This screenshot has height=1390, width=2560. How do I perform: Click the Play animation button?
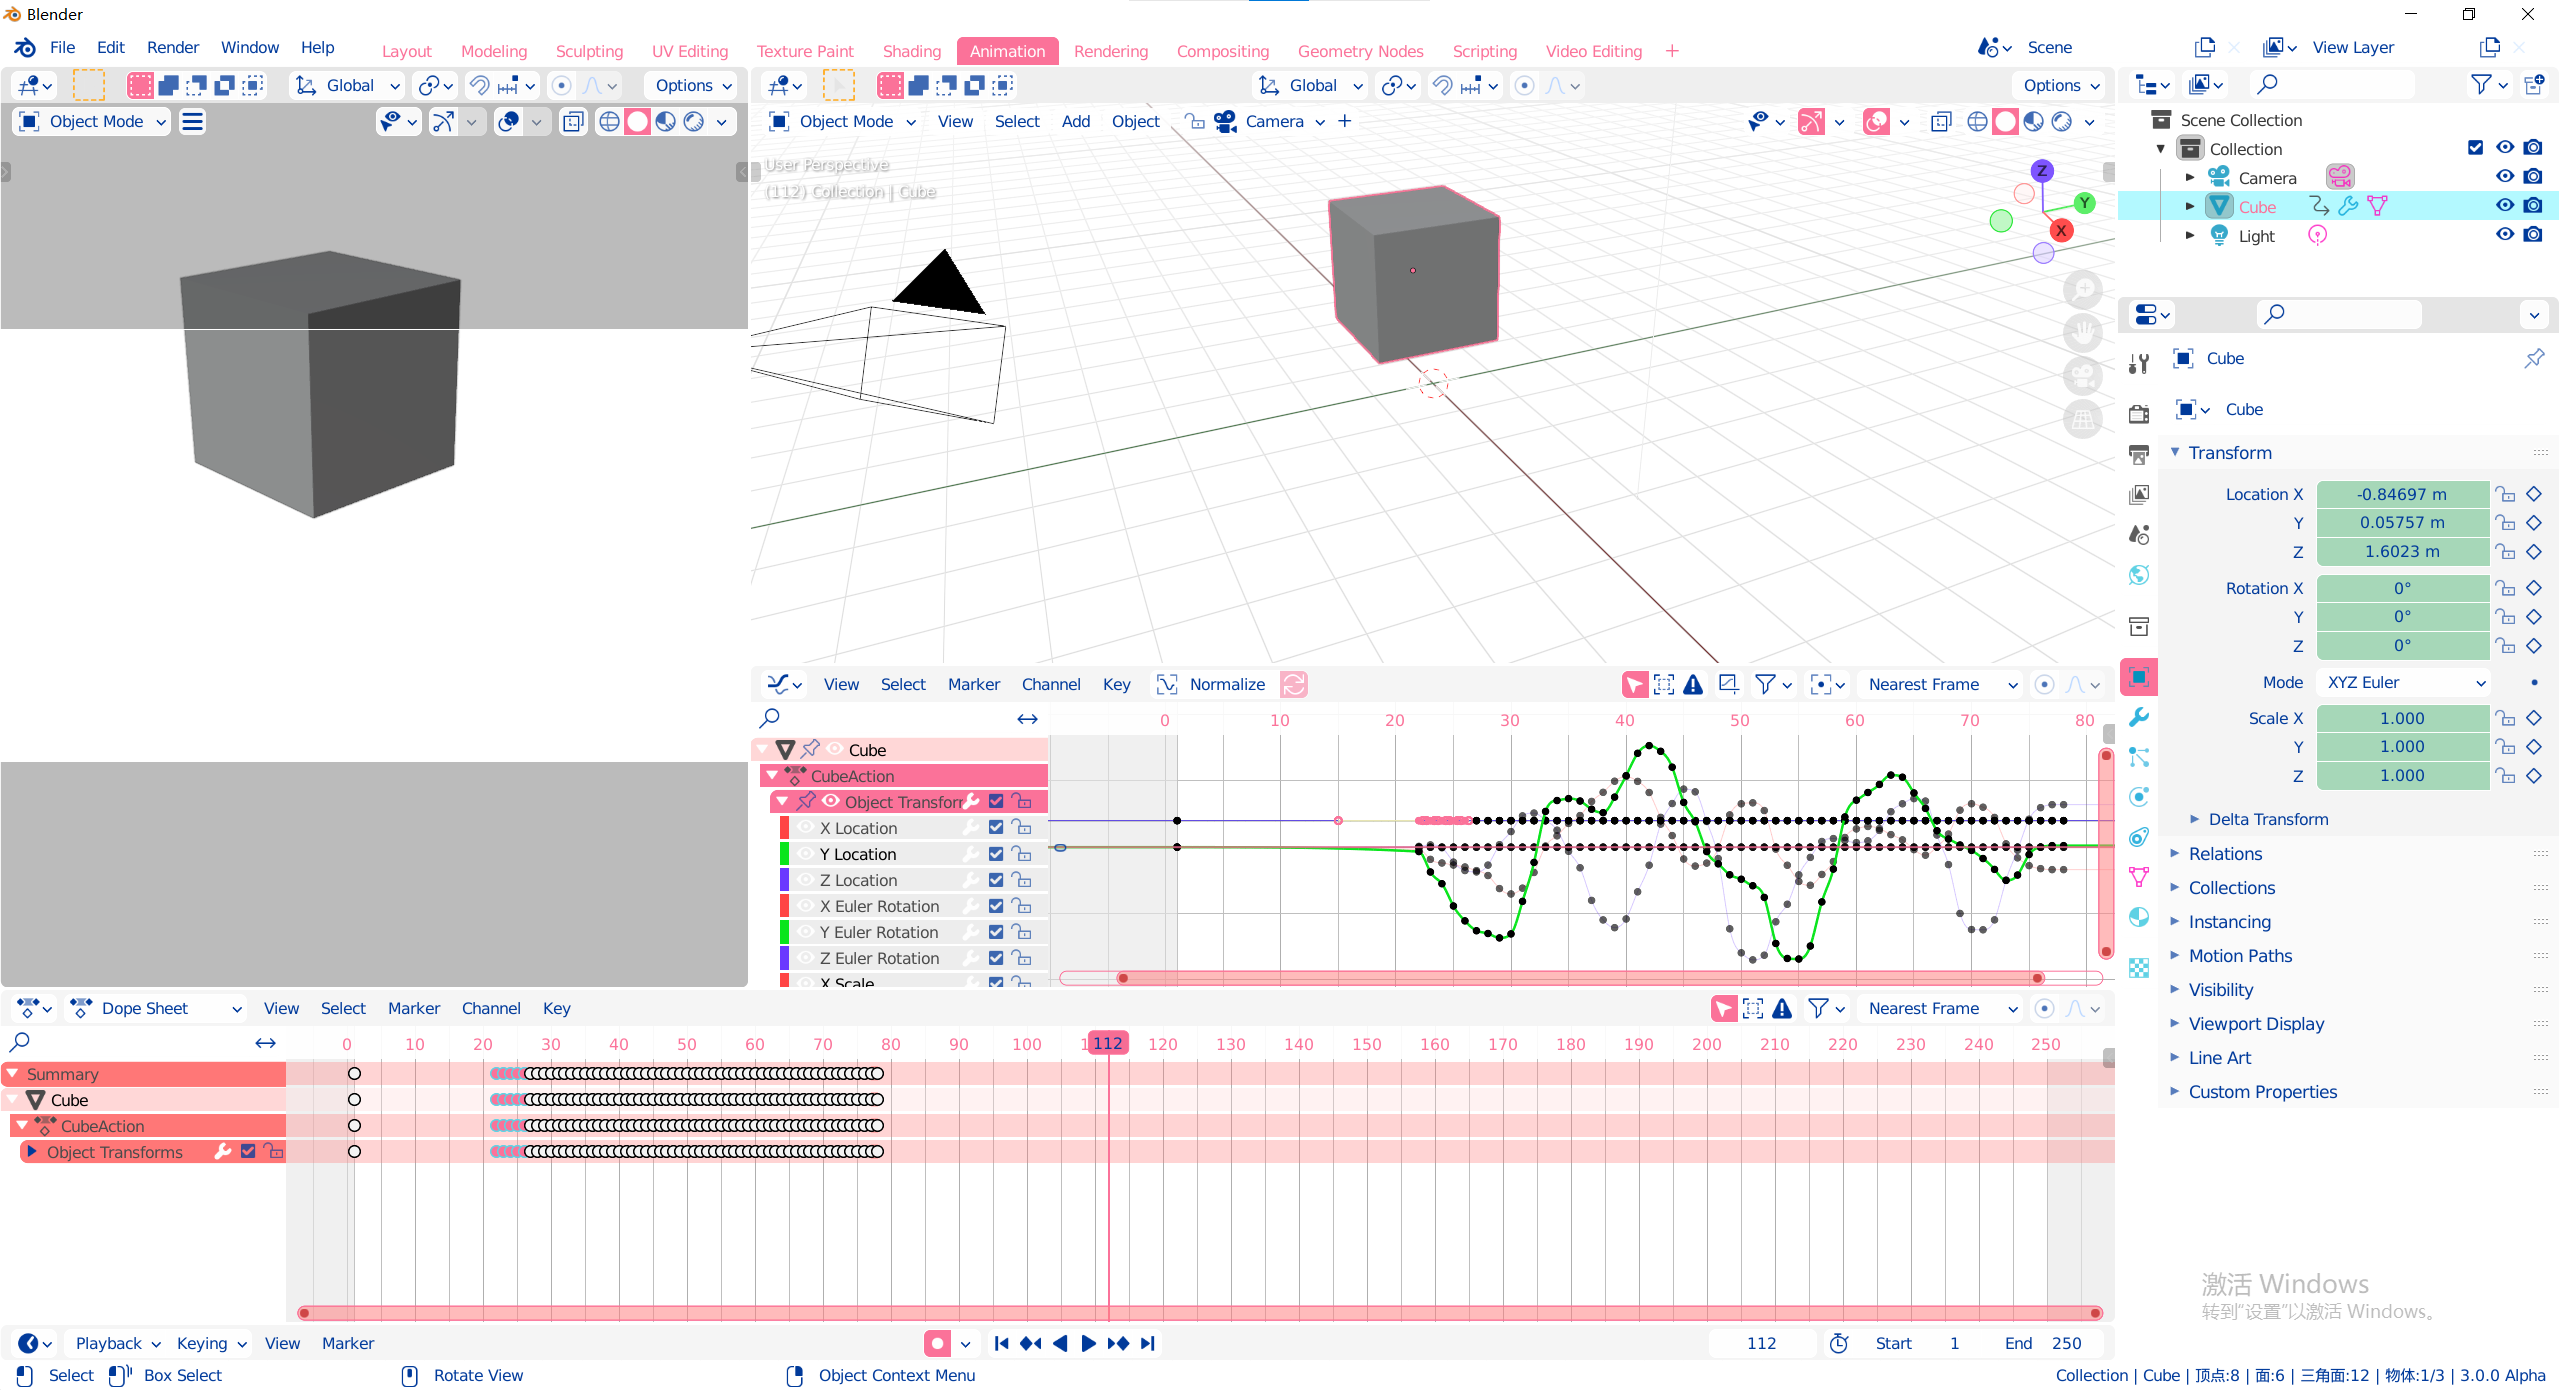click(x=1088, y=1343)
